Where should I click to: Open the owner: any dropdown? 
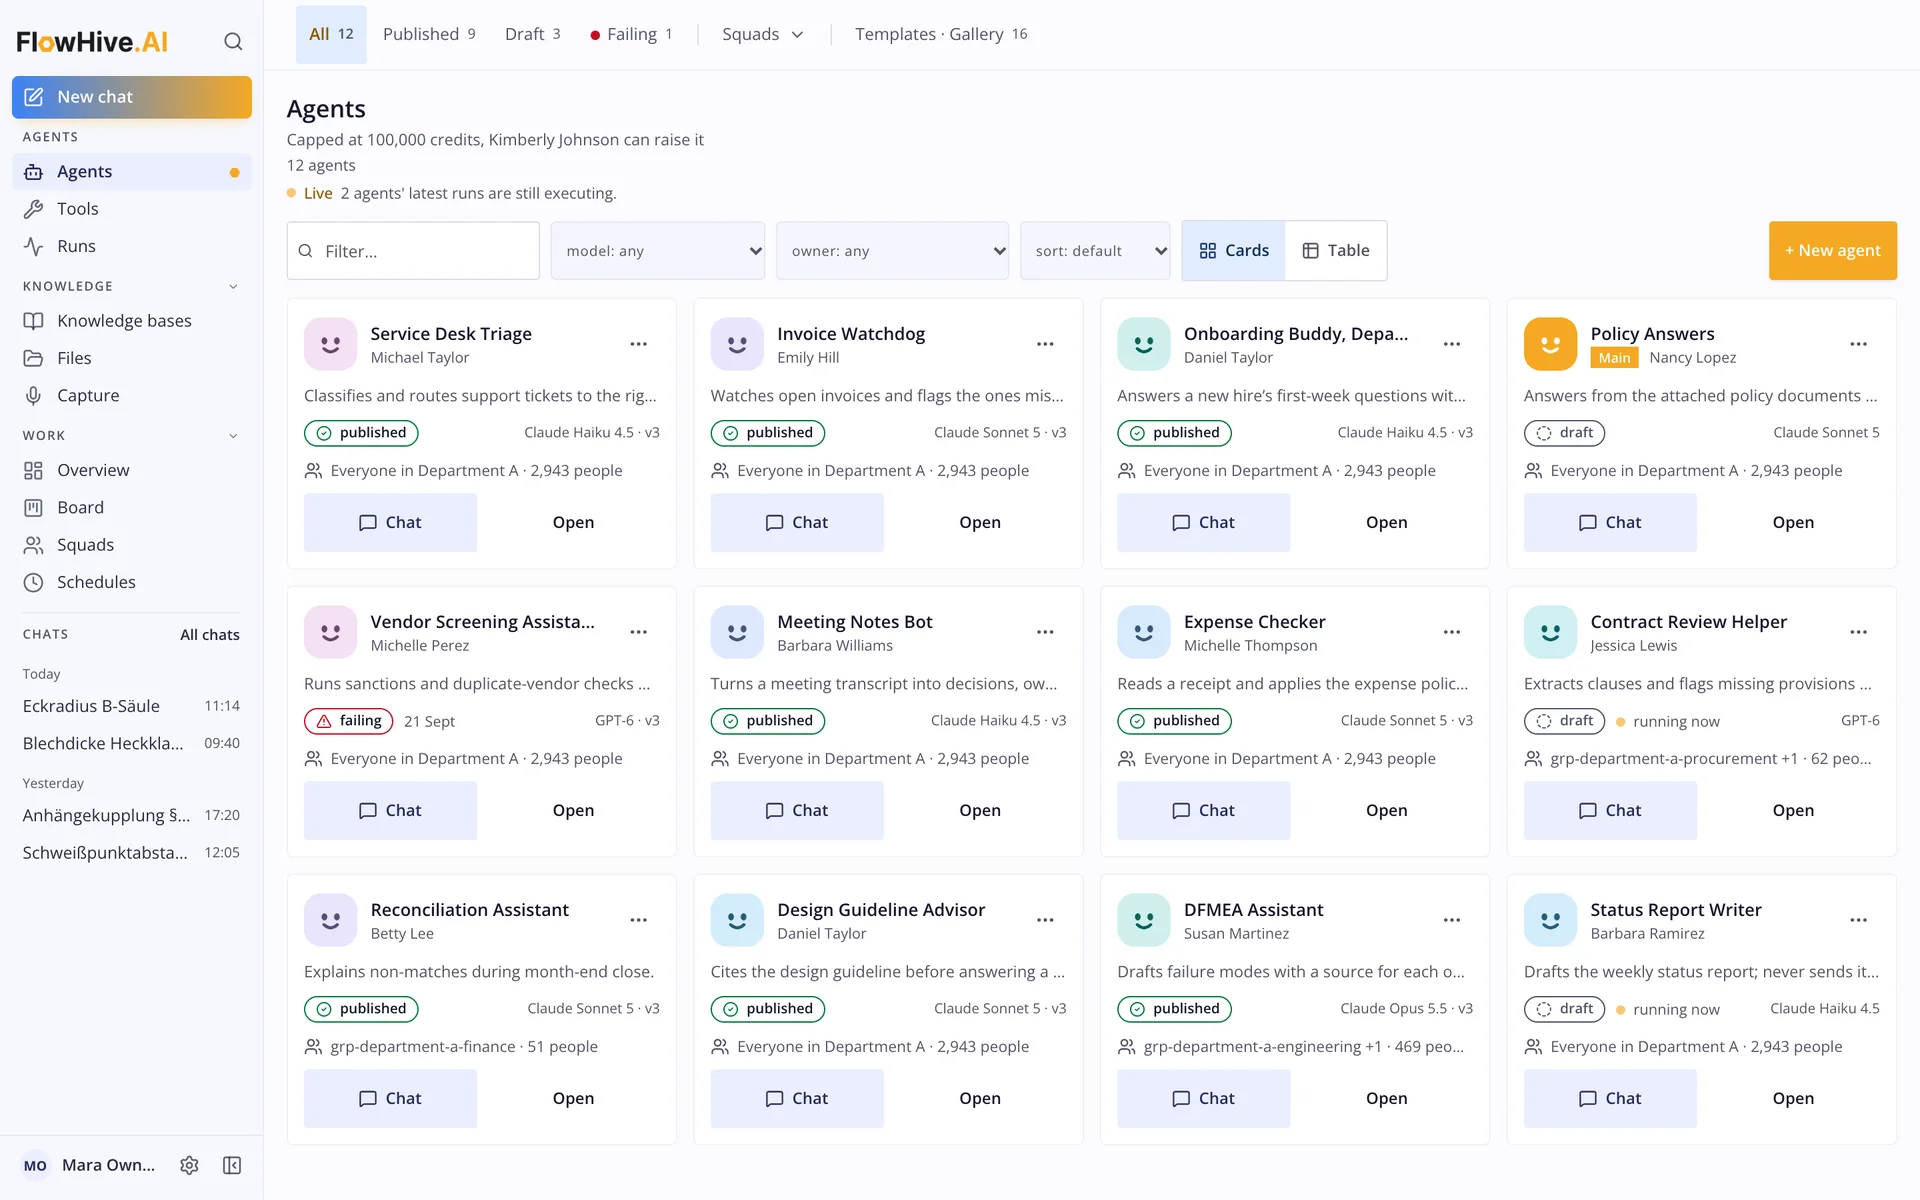[892, 251]
